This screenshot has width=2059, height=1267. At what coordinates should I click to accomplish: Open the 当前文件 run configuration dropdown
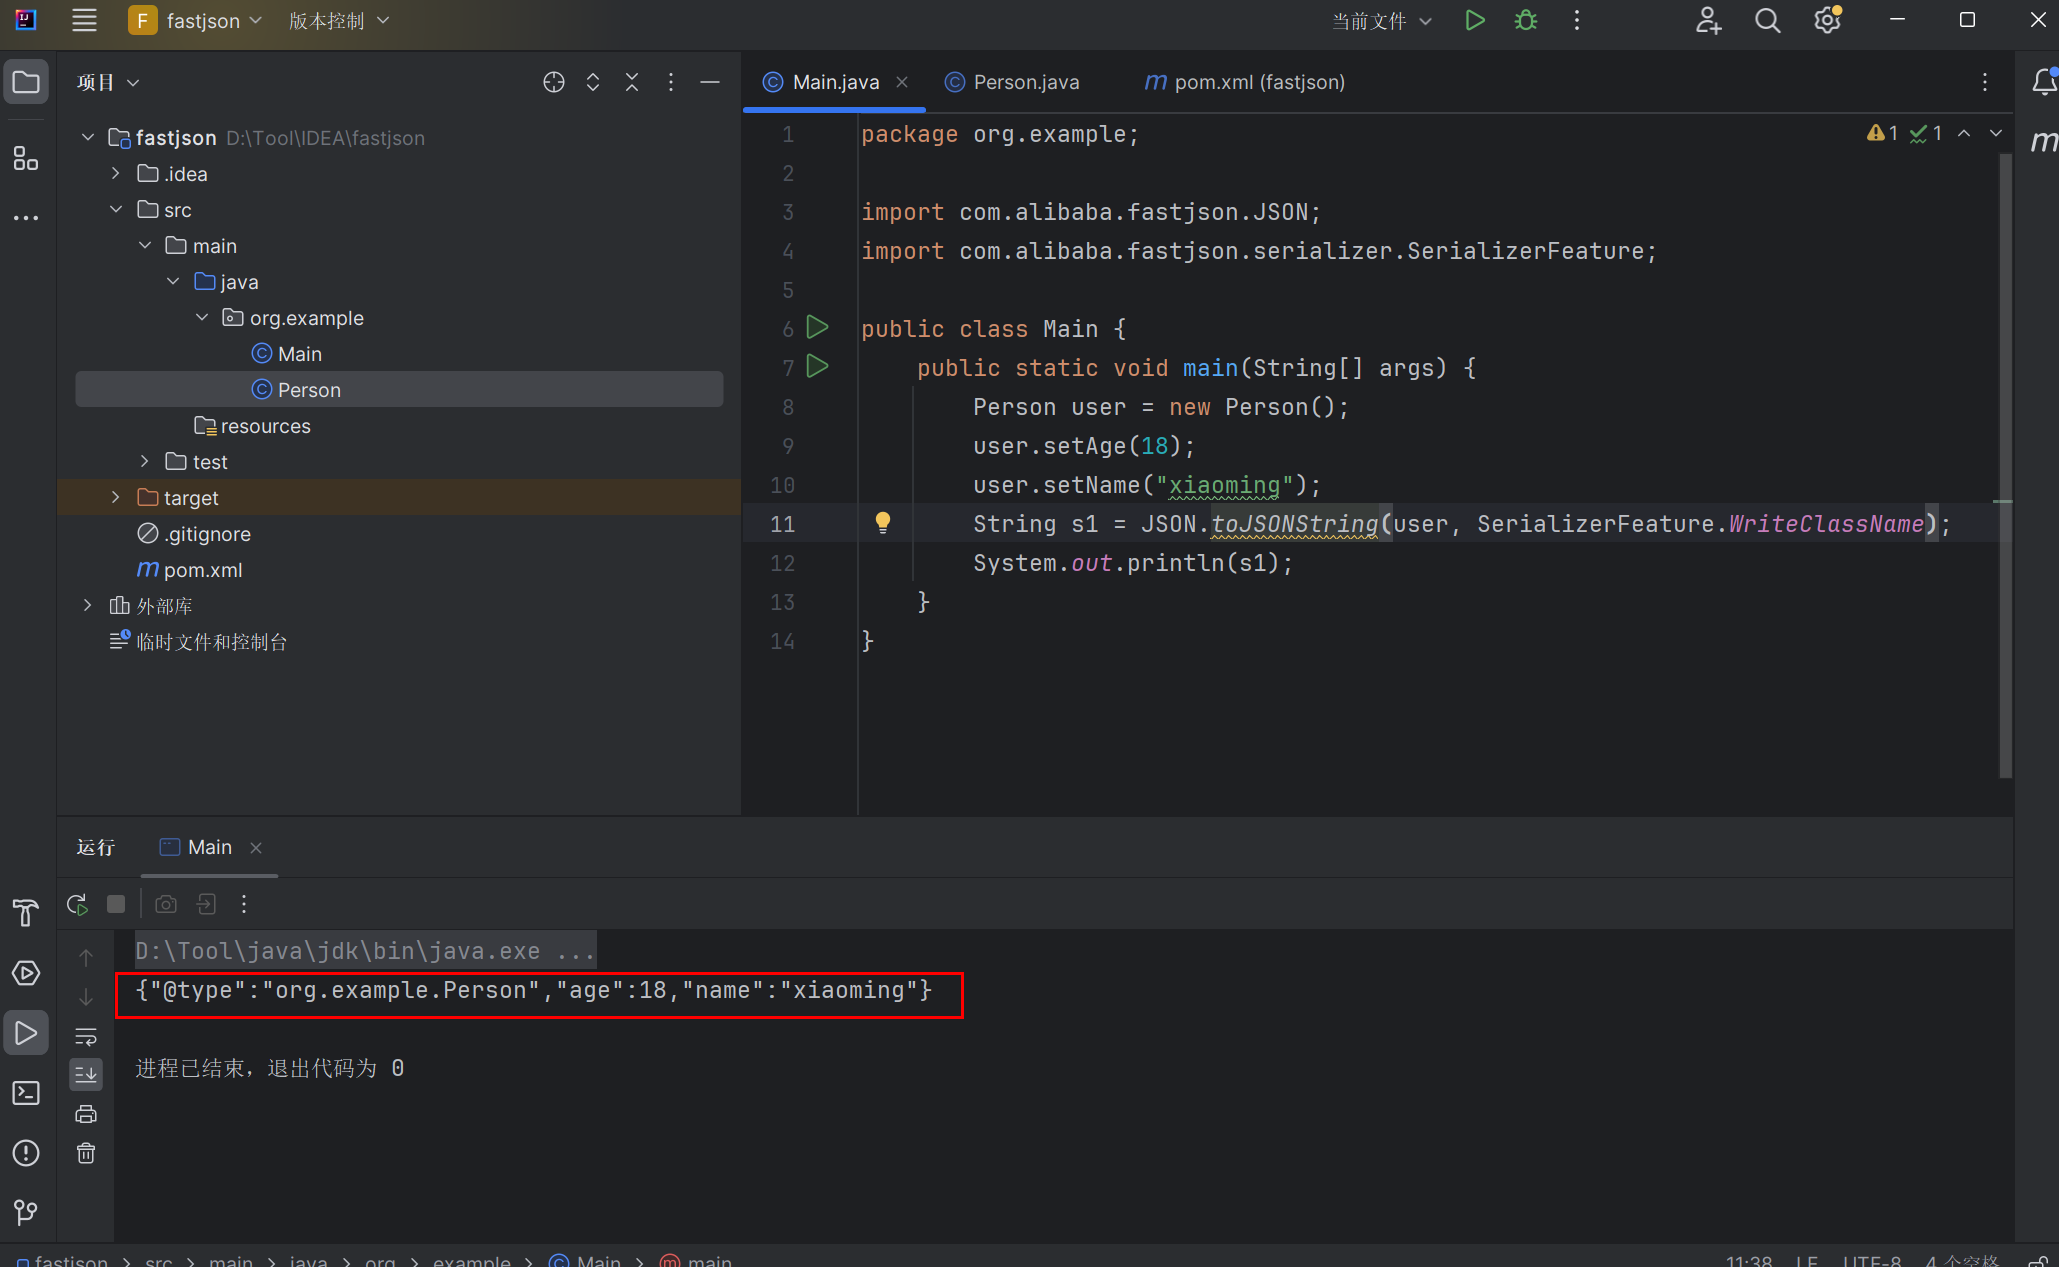1381,21
